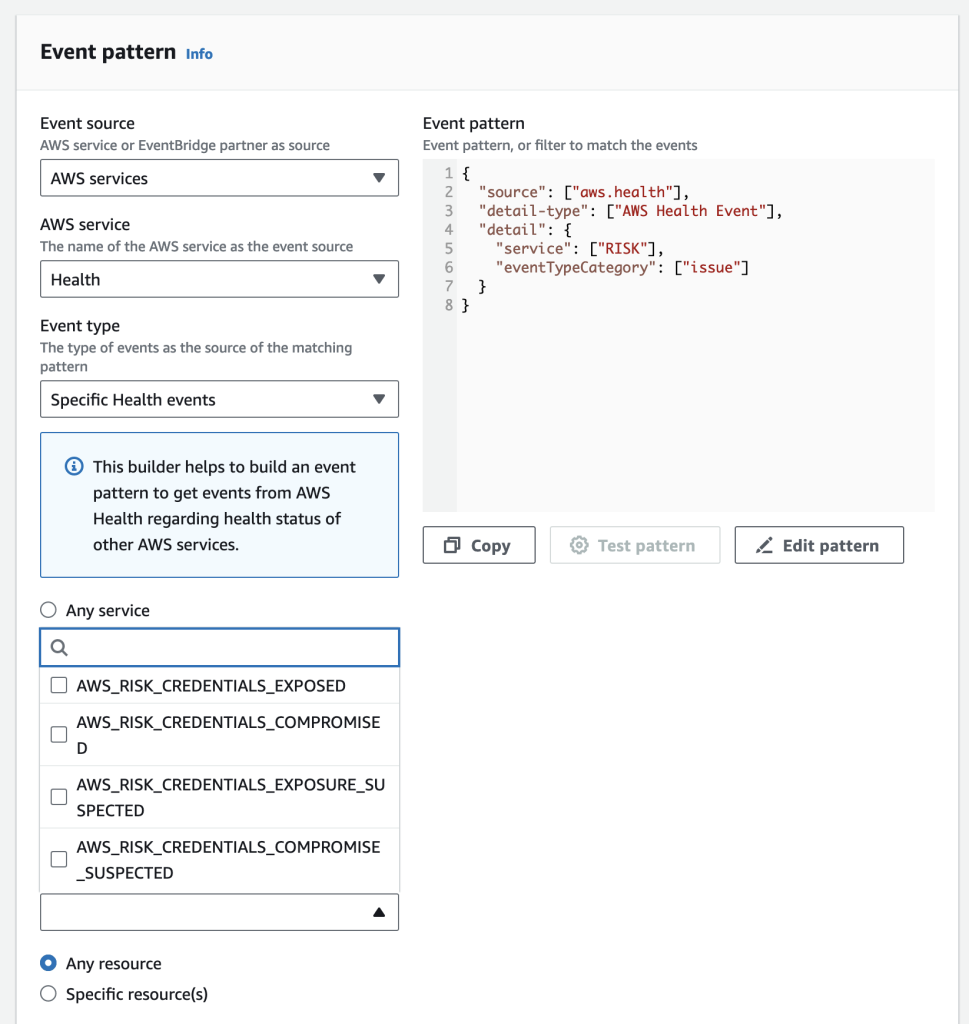The height and width of the screenshot is (1024, 969).
Task: Focus the event filter search field
Action: pos(230,648)
